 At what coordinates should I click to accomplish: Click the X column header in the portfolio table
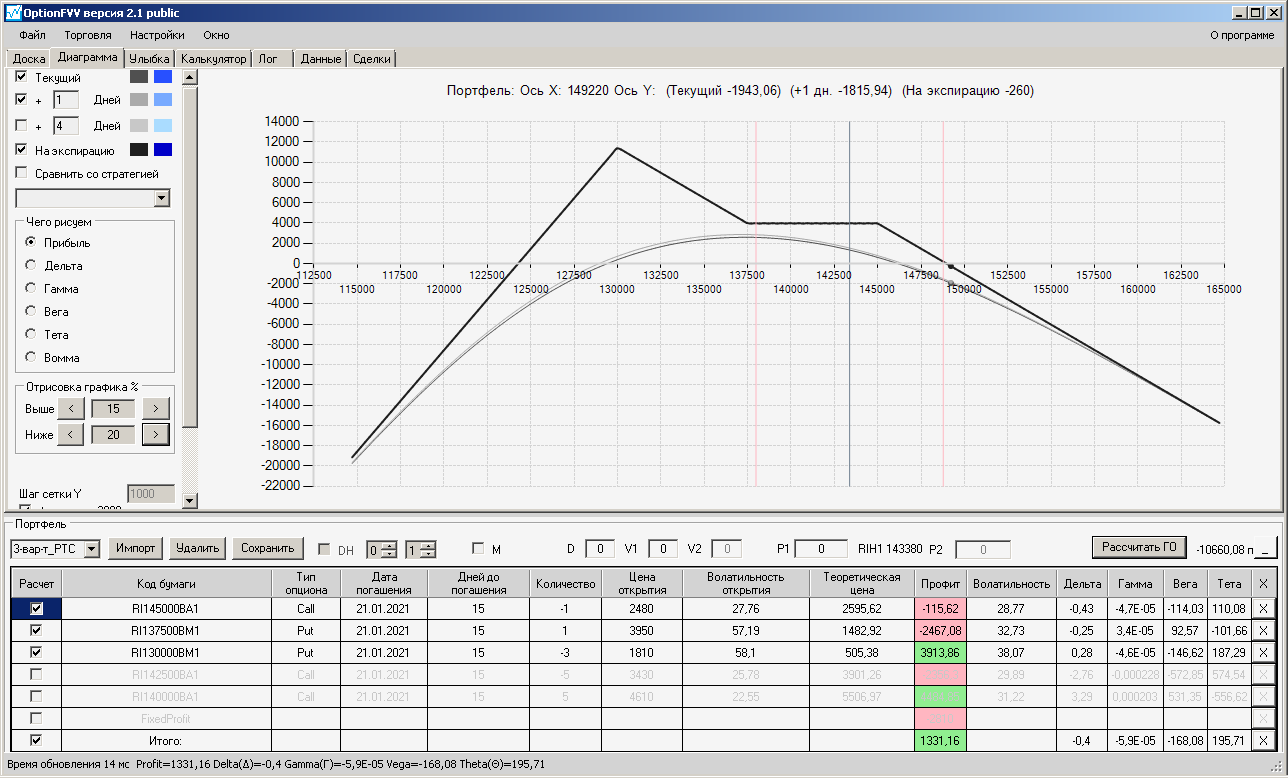click(1263, 583)
